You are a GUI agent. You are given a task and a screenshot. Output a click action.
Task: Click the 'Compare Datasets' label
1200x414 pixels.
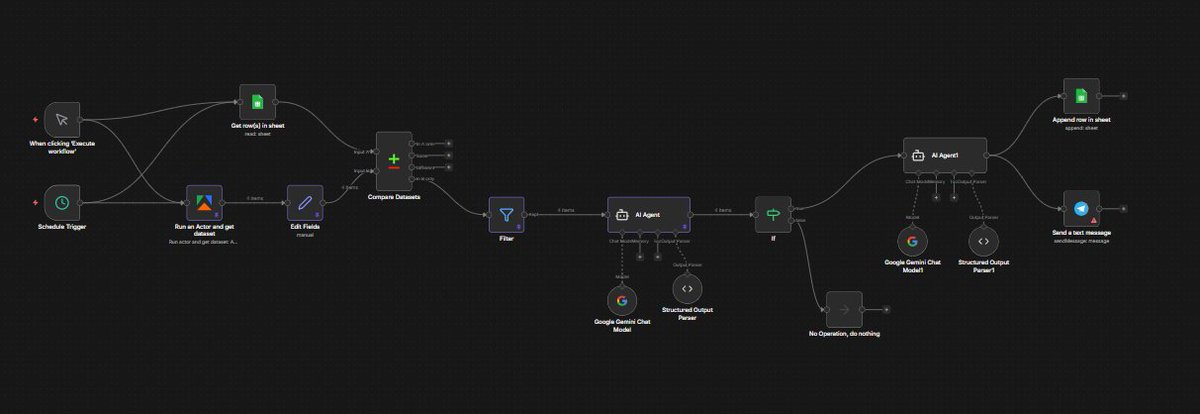point(393,198)
